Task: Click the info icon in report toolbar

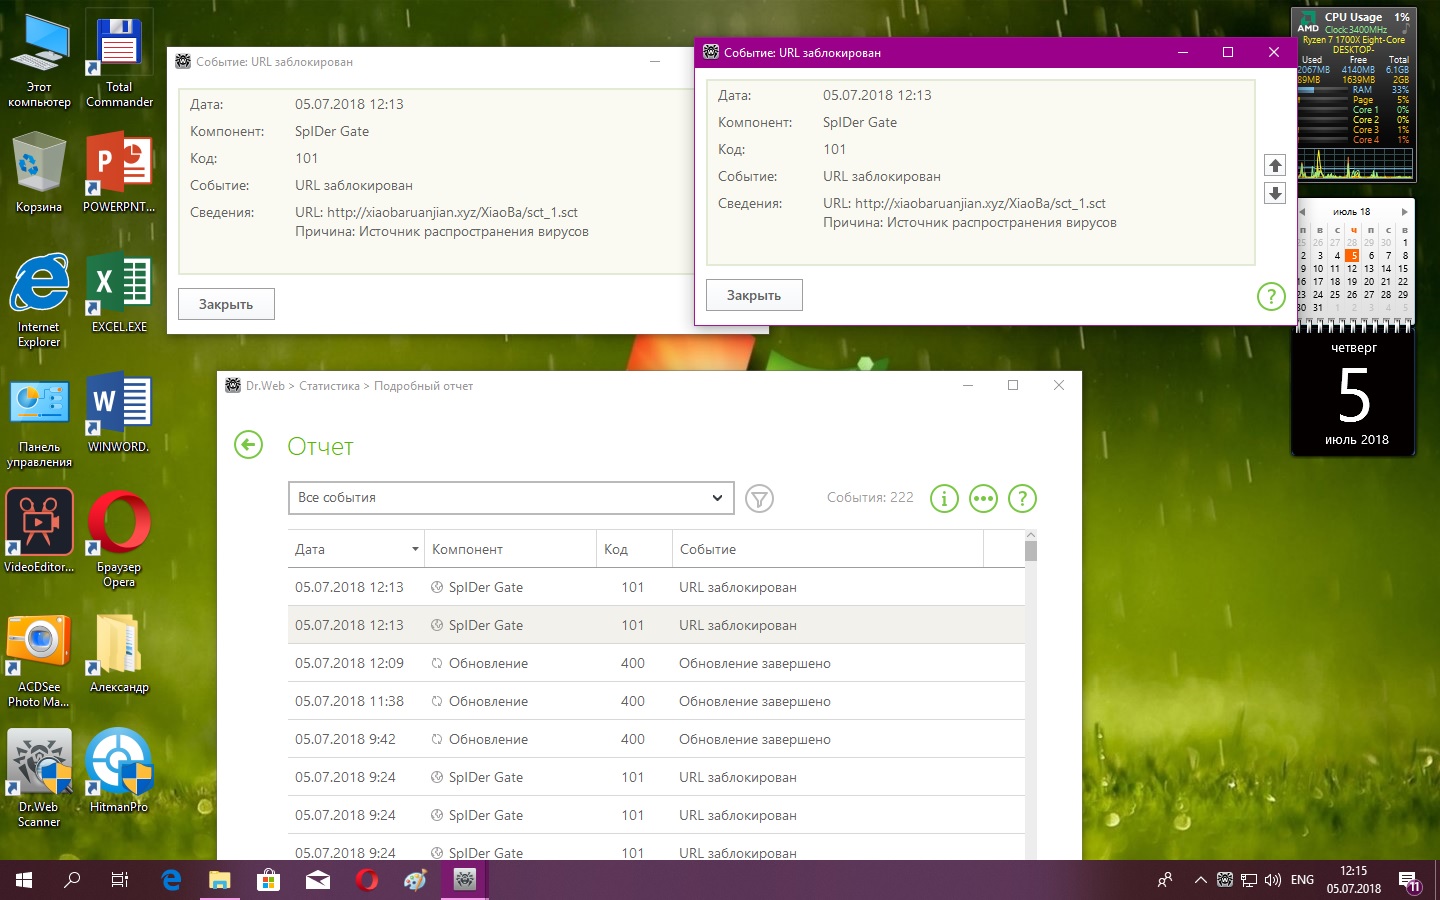Action: pos(944,498)
